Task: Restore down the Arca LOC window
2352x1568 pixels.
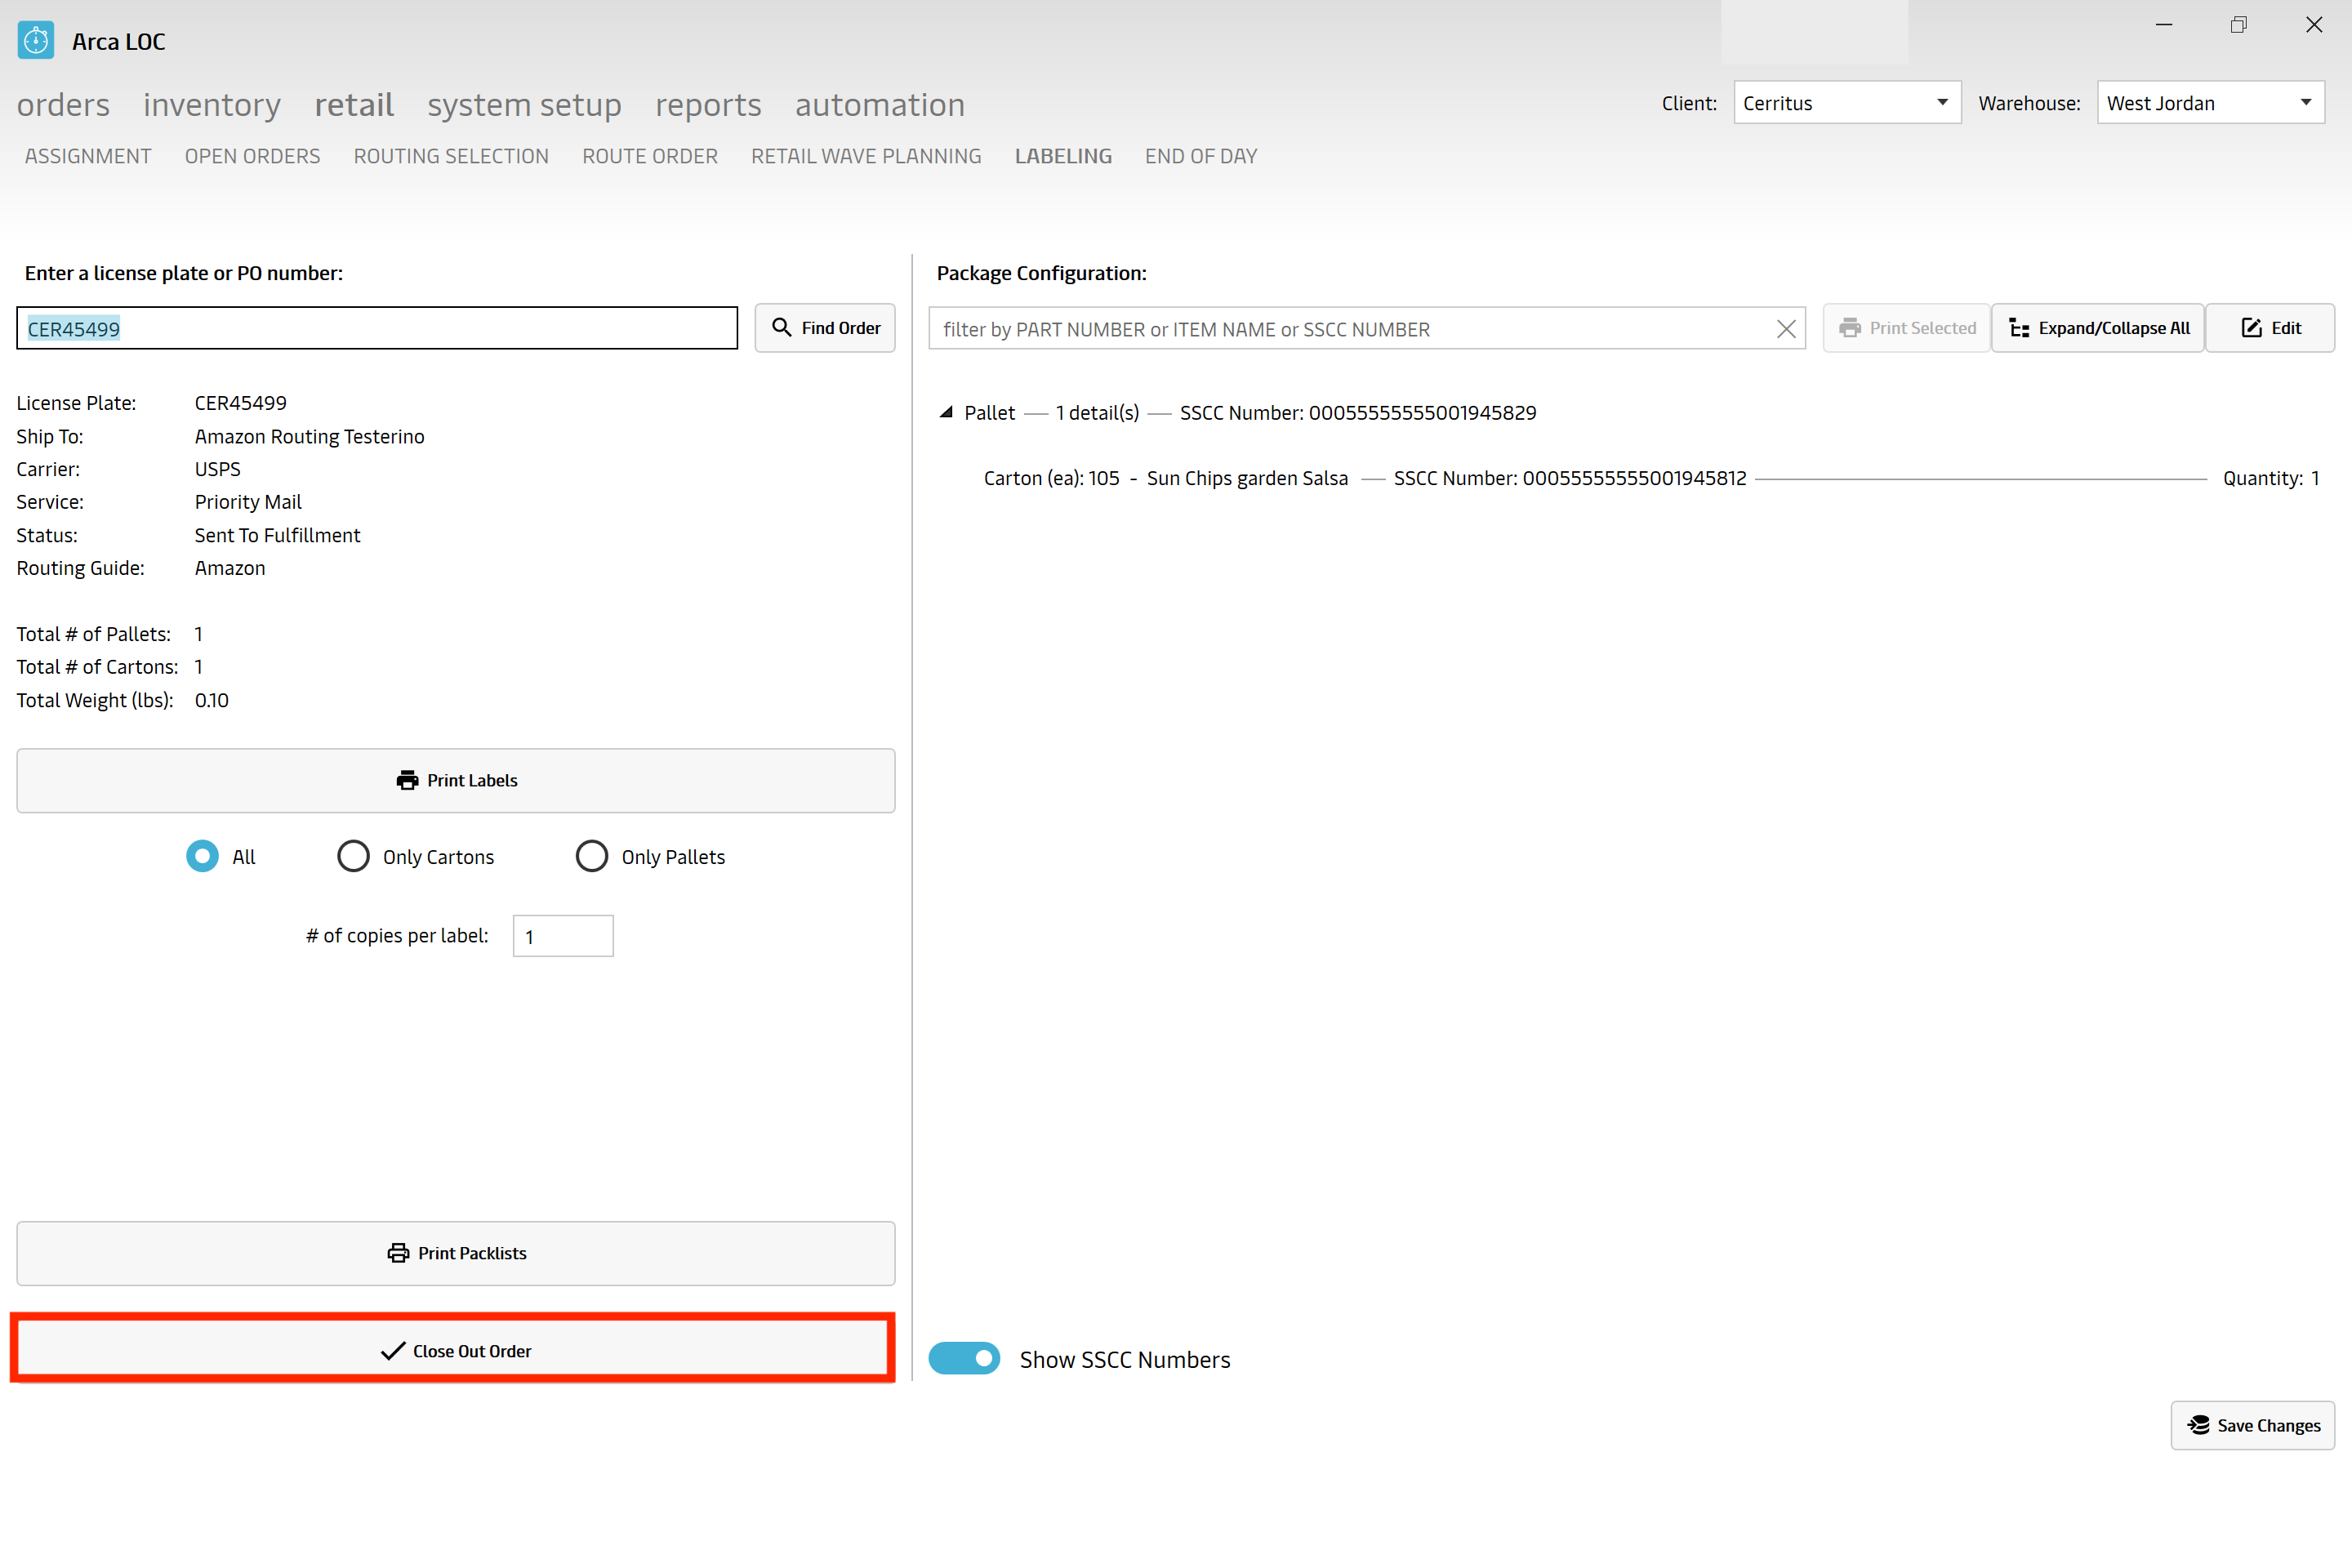Action: [x=2239, y=25]
